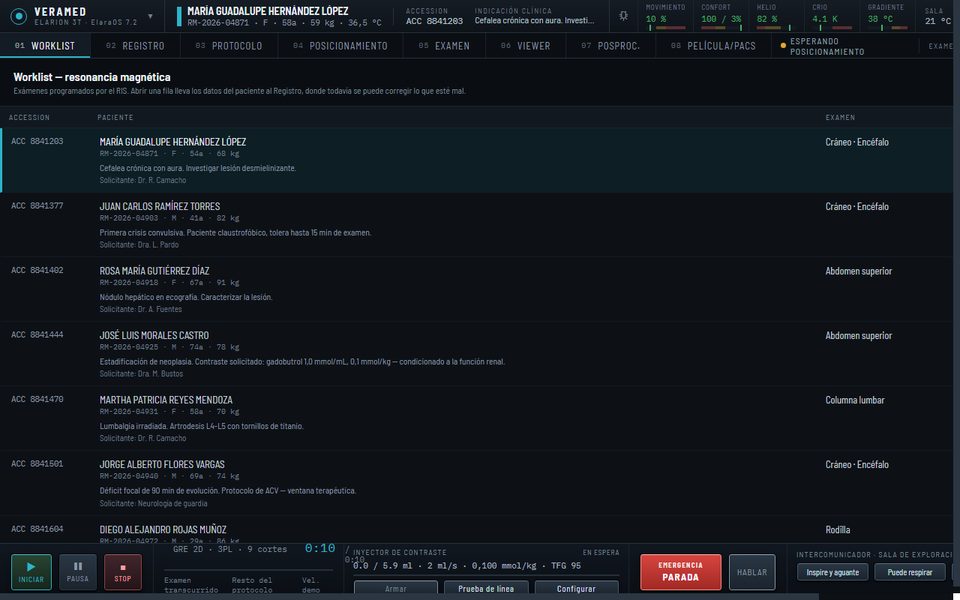Click the Examen column header
Viewport: 960px width, 600px height.
pyautogui.click(x=840, y=117)
